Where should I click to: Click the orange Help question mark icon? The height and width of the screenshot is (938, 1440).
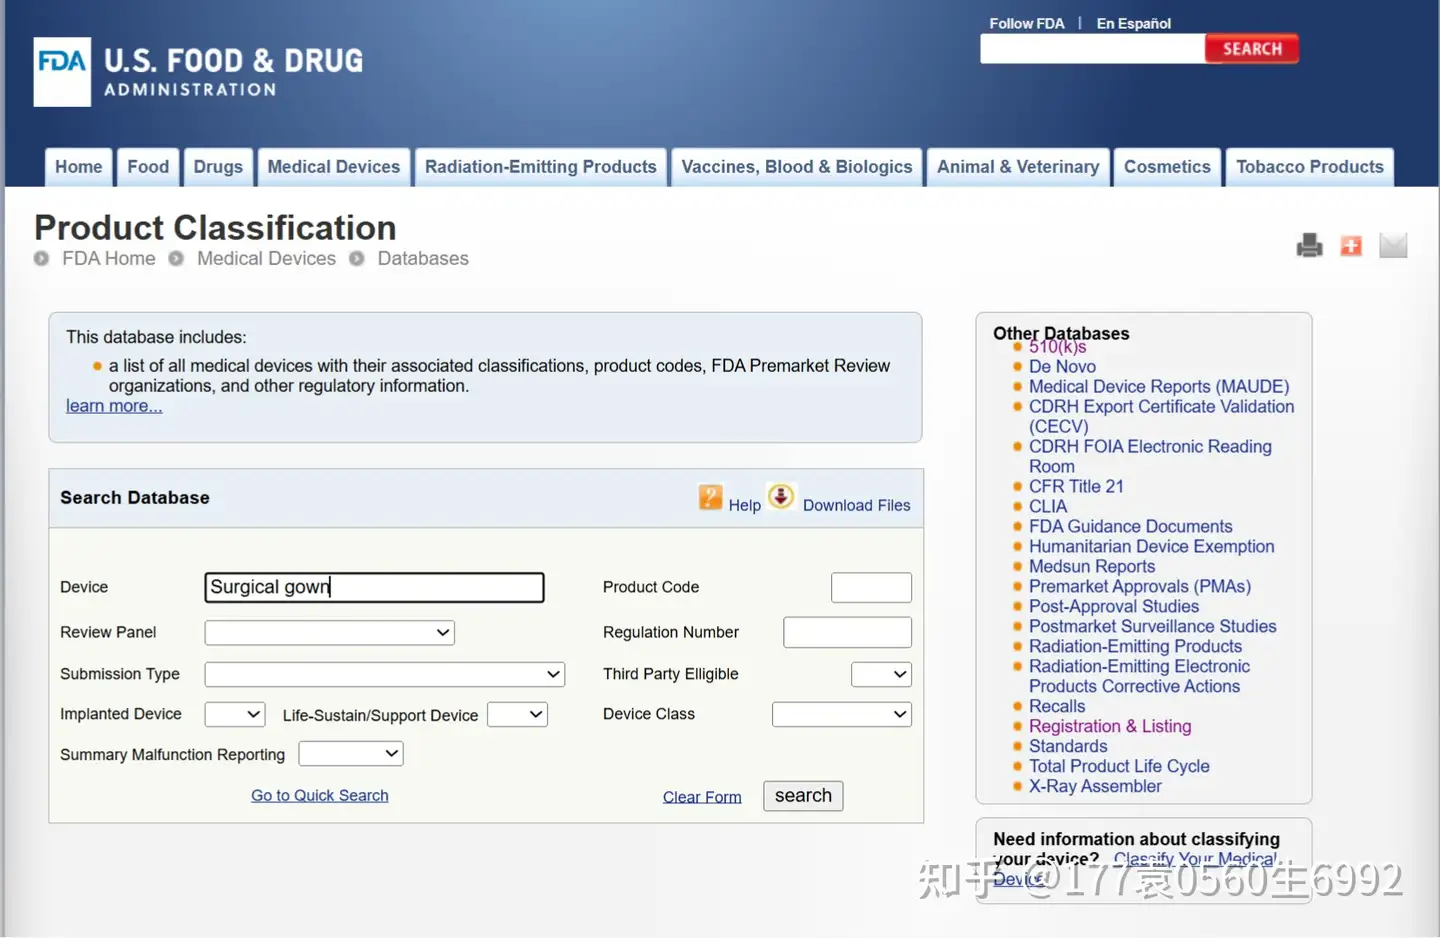tap(710, 497)
